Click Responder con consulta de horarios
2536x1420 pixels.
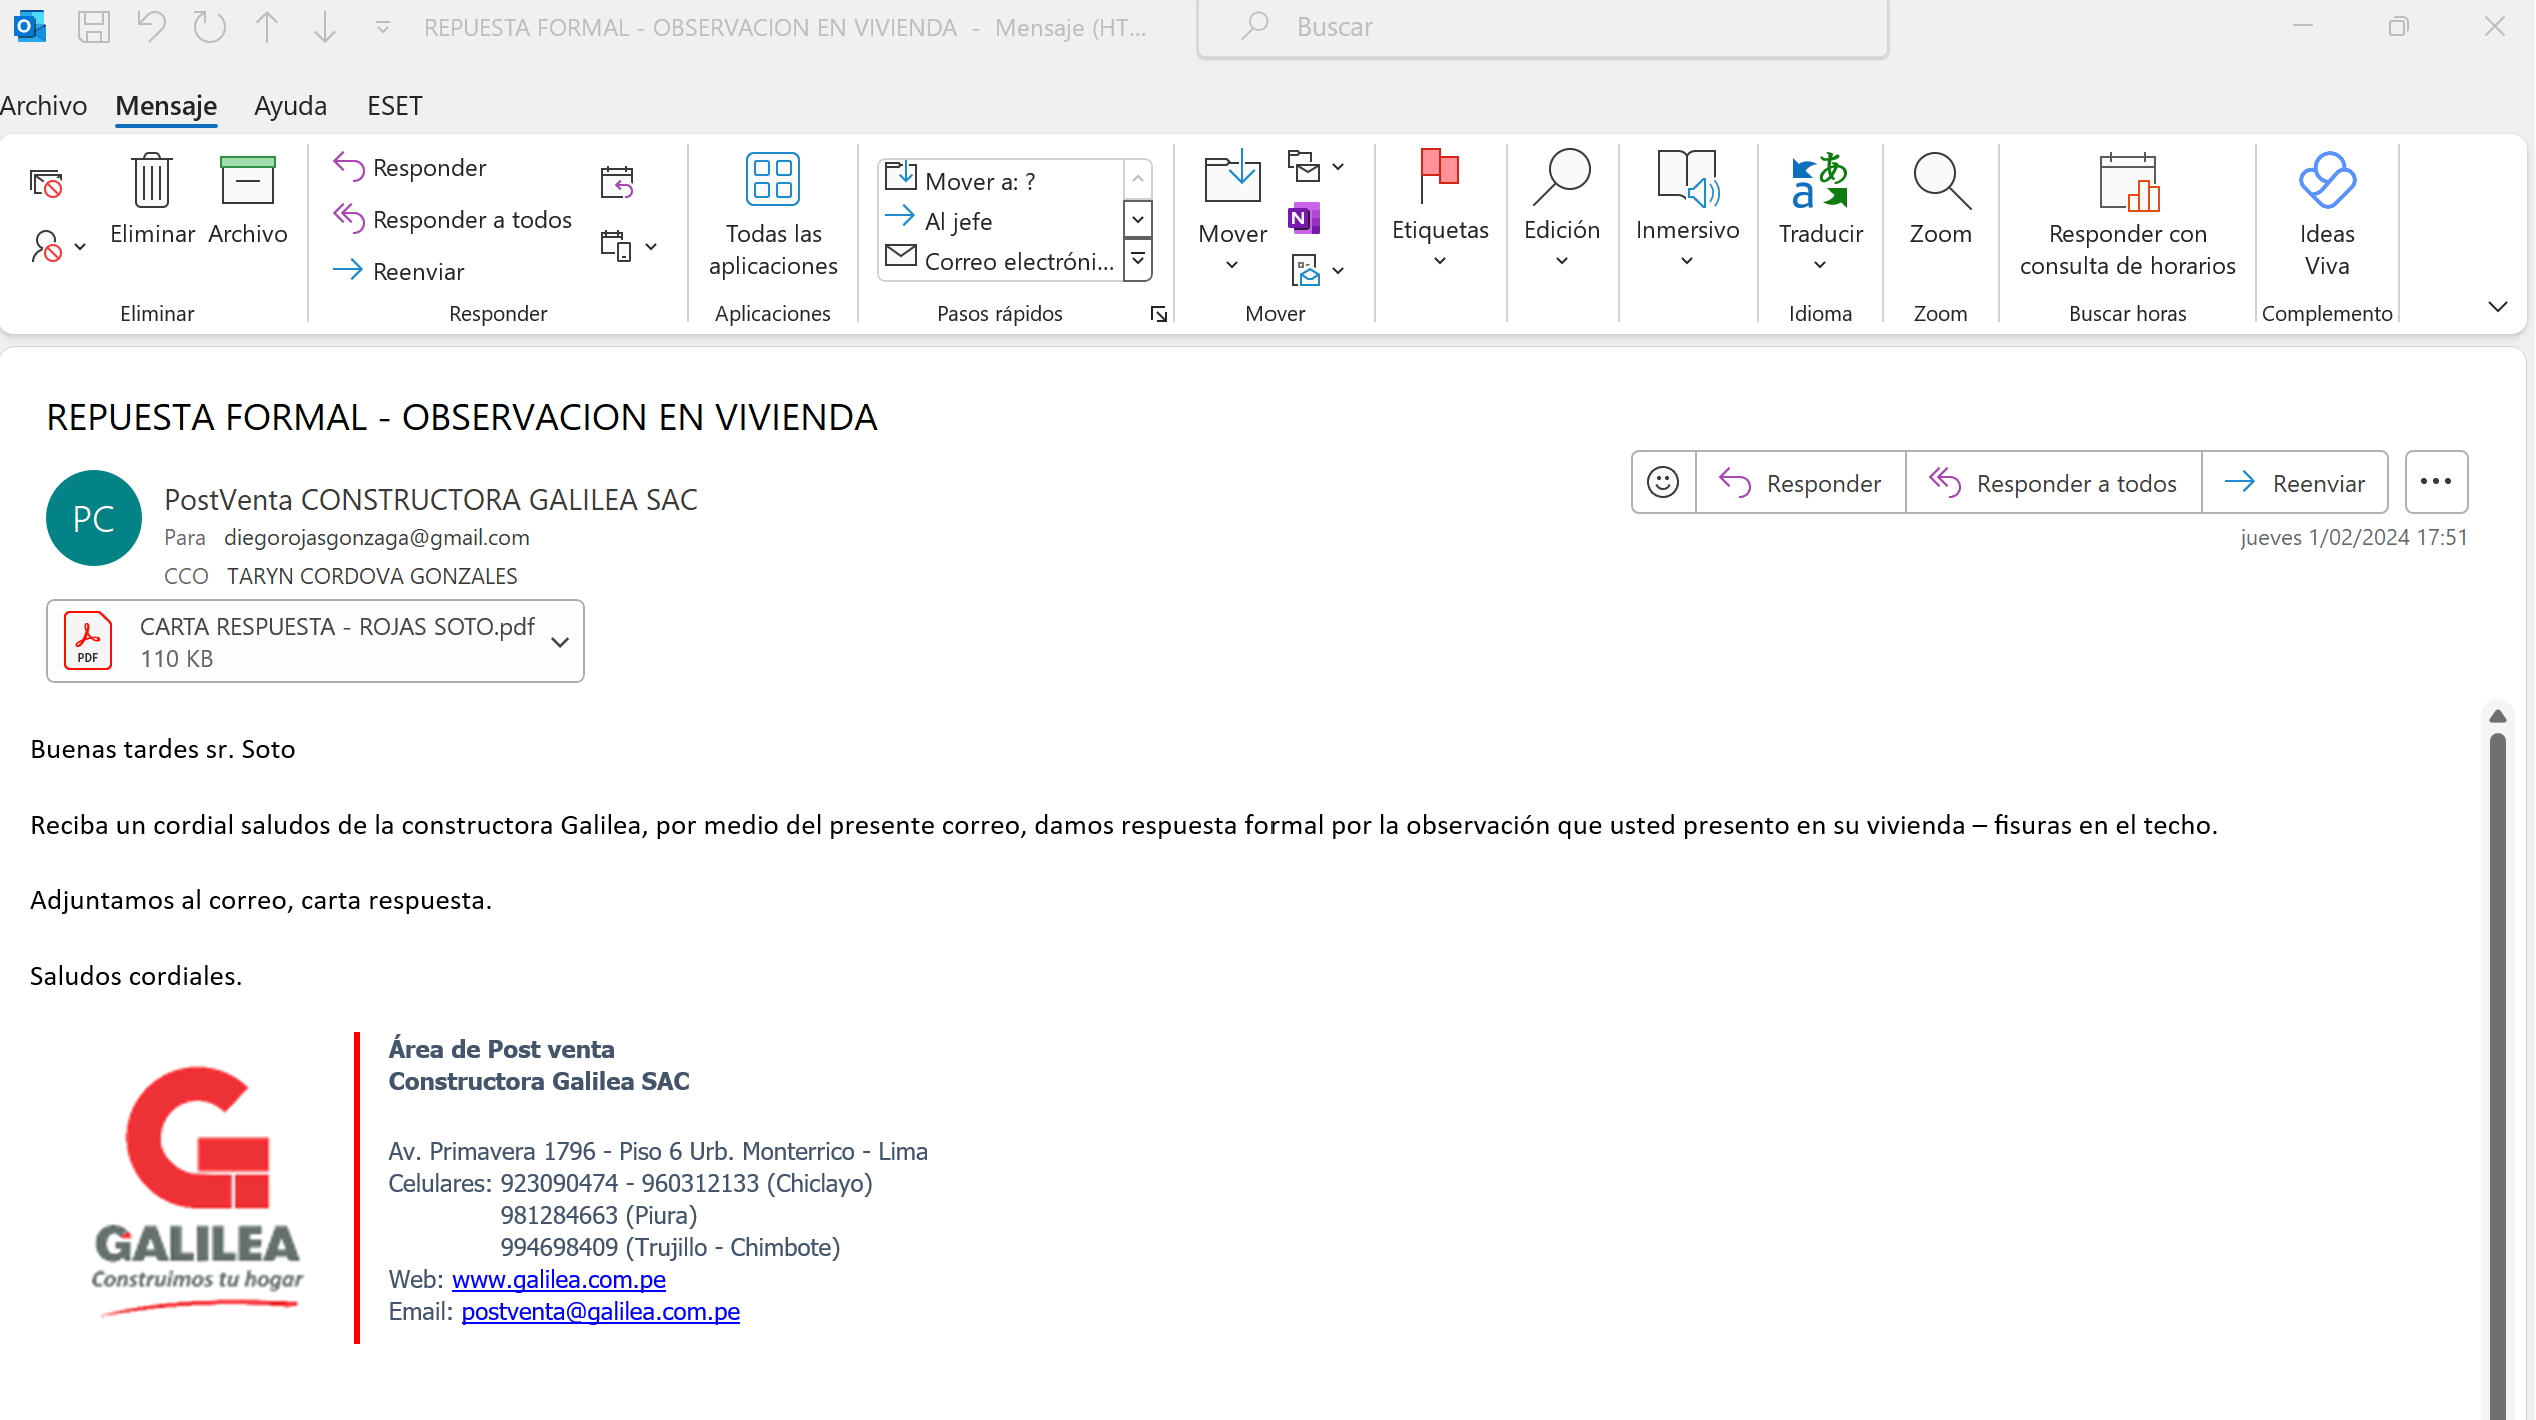pyautogui.click(x=2127, y=215)
